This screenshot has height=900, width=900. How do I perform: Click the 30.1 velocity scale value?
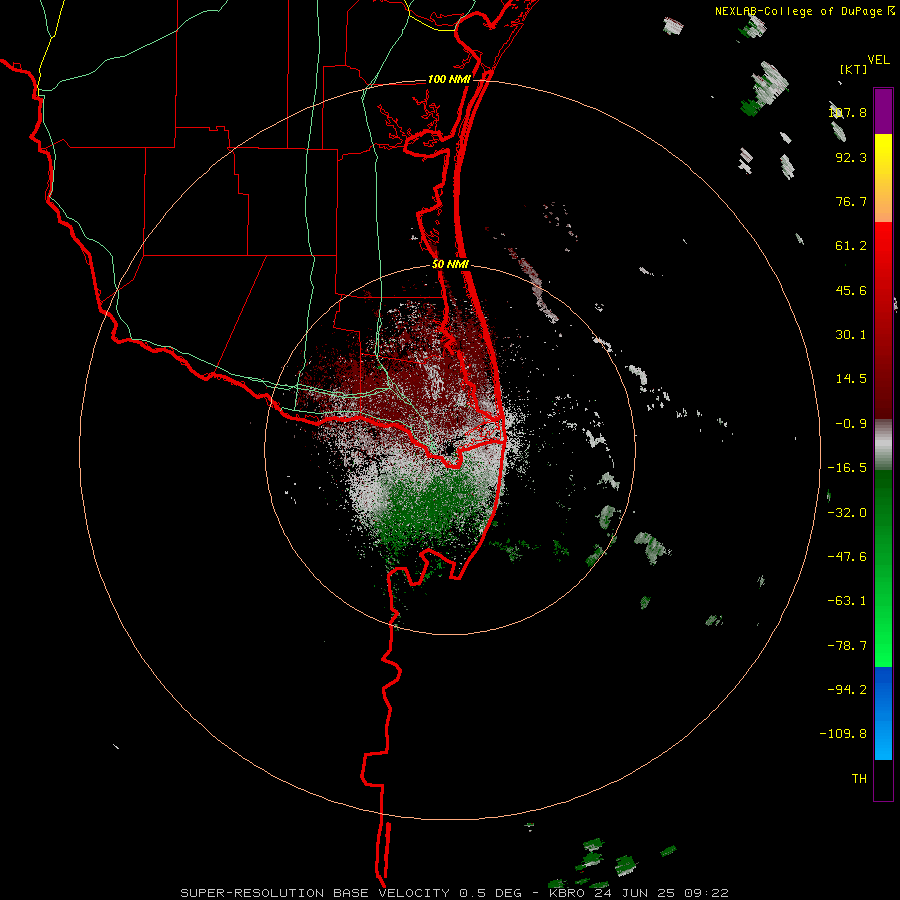851,335
